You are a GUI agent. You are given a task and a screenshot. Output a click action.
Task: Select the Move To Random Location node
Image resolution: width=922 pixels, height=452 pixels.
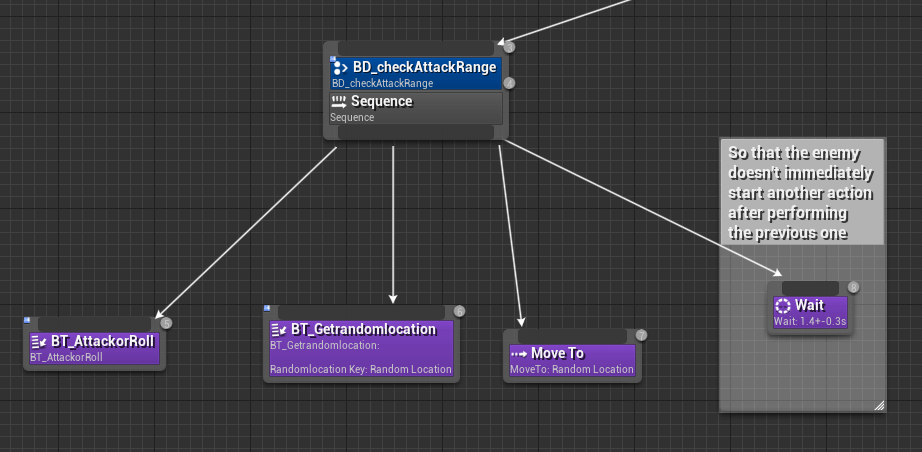pos(572,360)
